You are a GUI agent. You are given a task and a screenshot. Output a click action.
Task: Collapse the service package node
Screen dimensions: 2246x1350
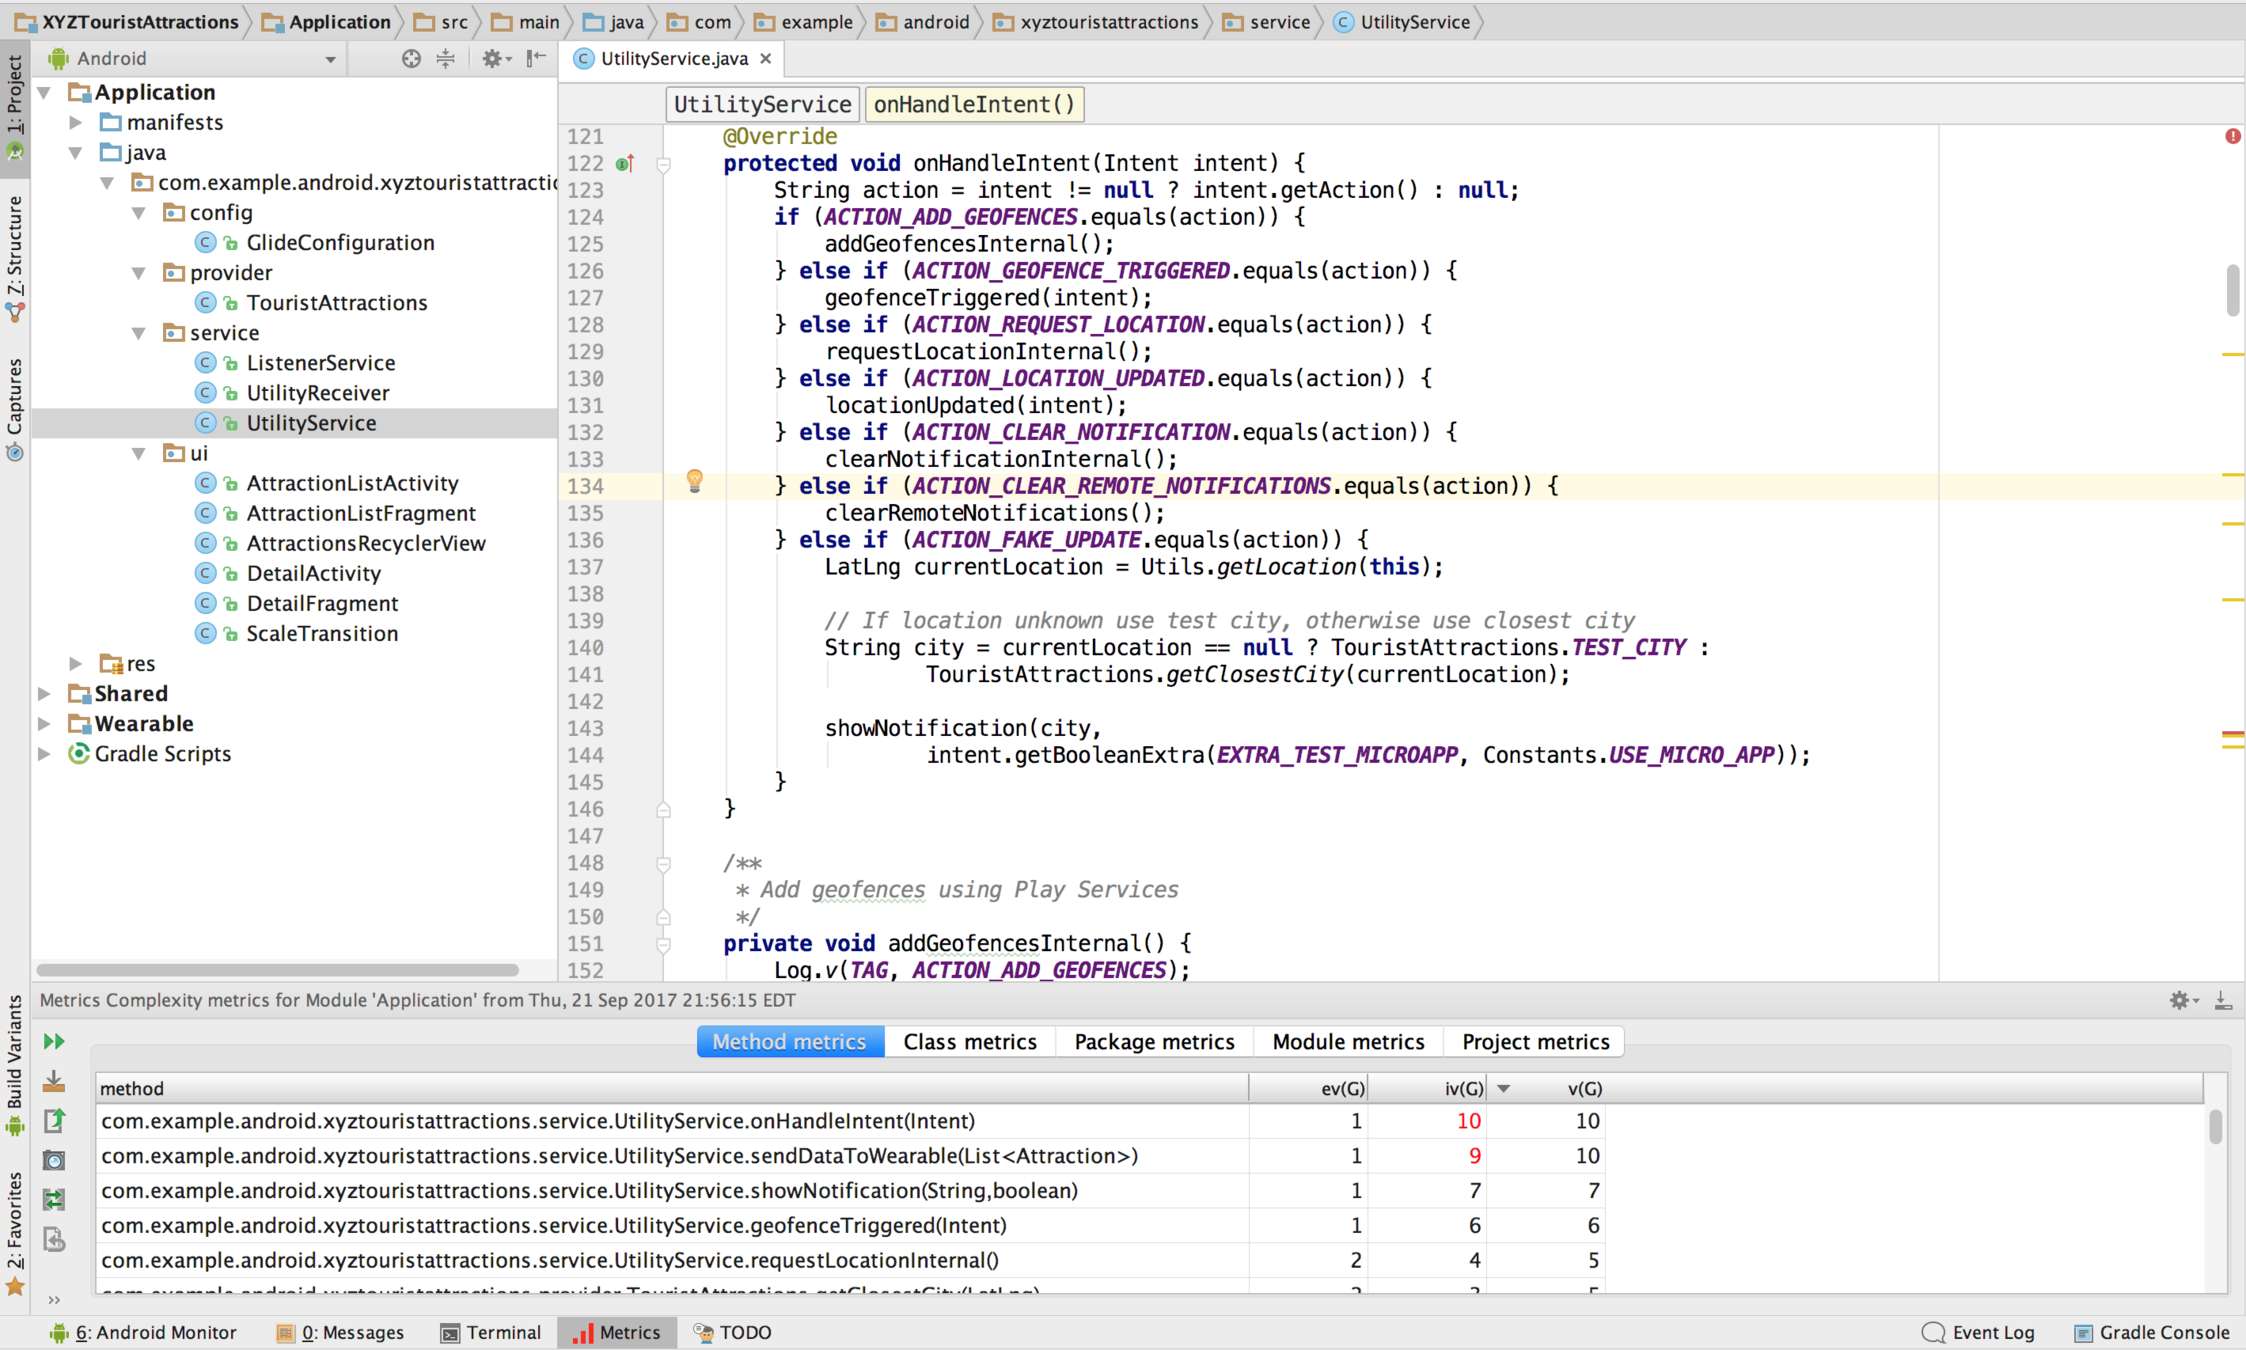click(x=139, y=333)
